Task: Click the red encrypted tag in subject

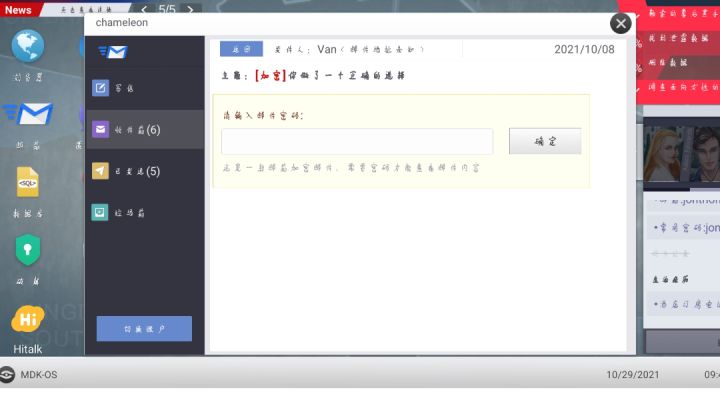Action: (270, 75)
